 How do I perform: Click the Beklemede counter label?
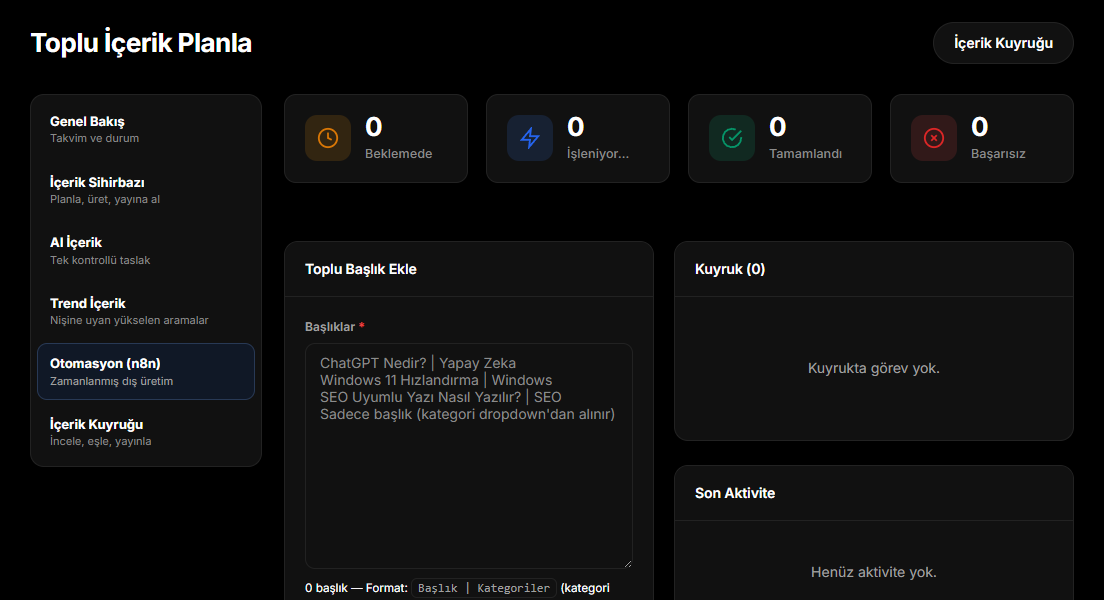(x=399, y=154)
